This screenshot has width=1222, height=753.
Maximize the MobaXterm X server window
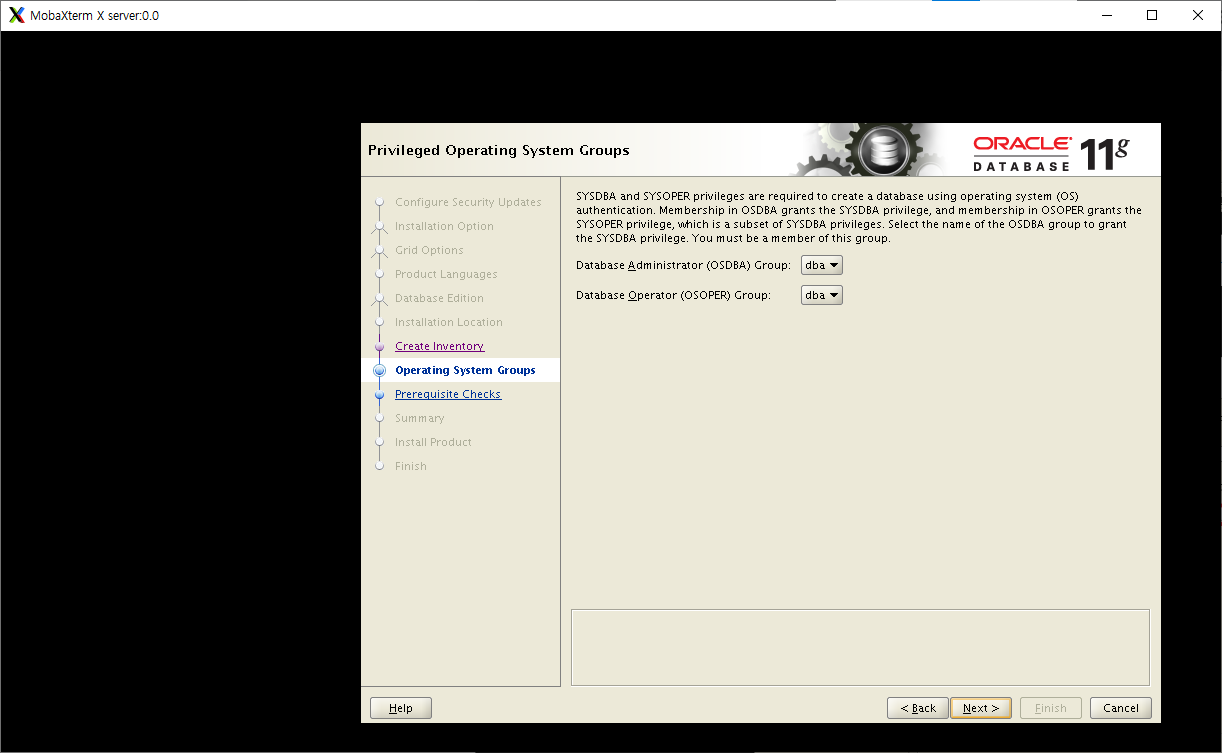(1152, 15)
